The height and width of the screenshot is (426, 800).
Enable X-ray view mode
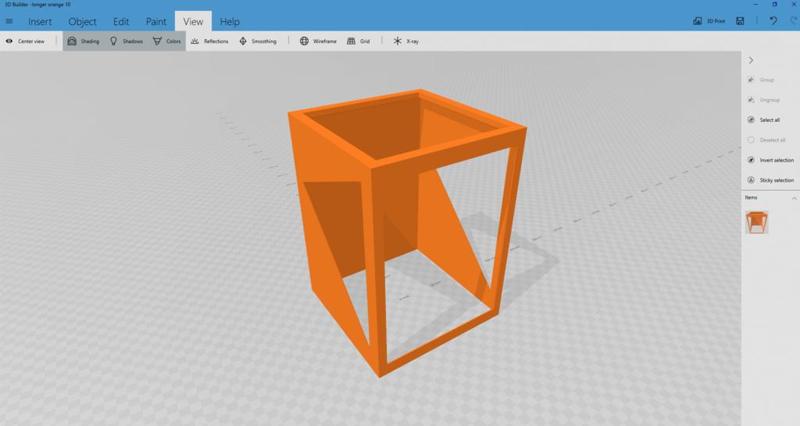(406, 41)
